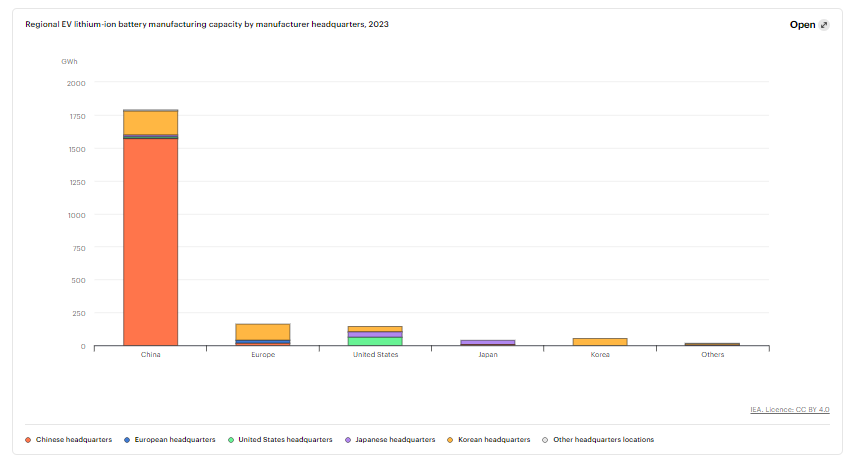Select the green segment of the United States bar
The image size is (846, 458).
point(375,341)
